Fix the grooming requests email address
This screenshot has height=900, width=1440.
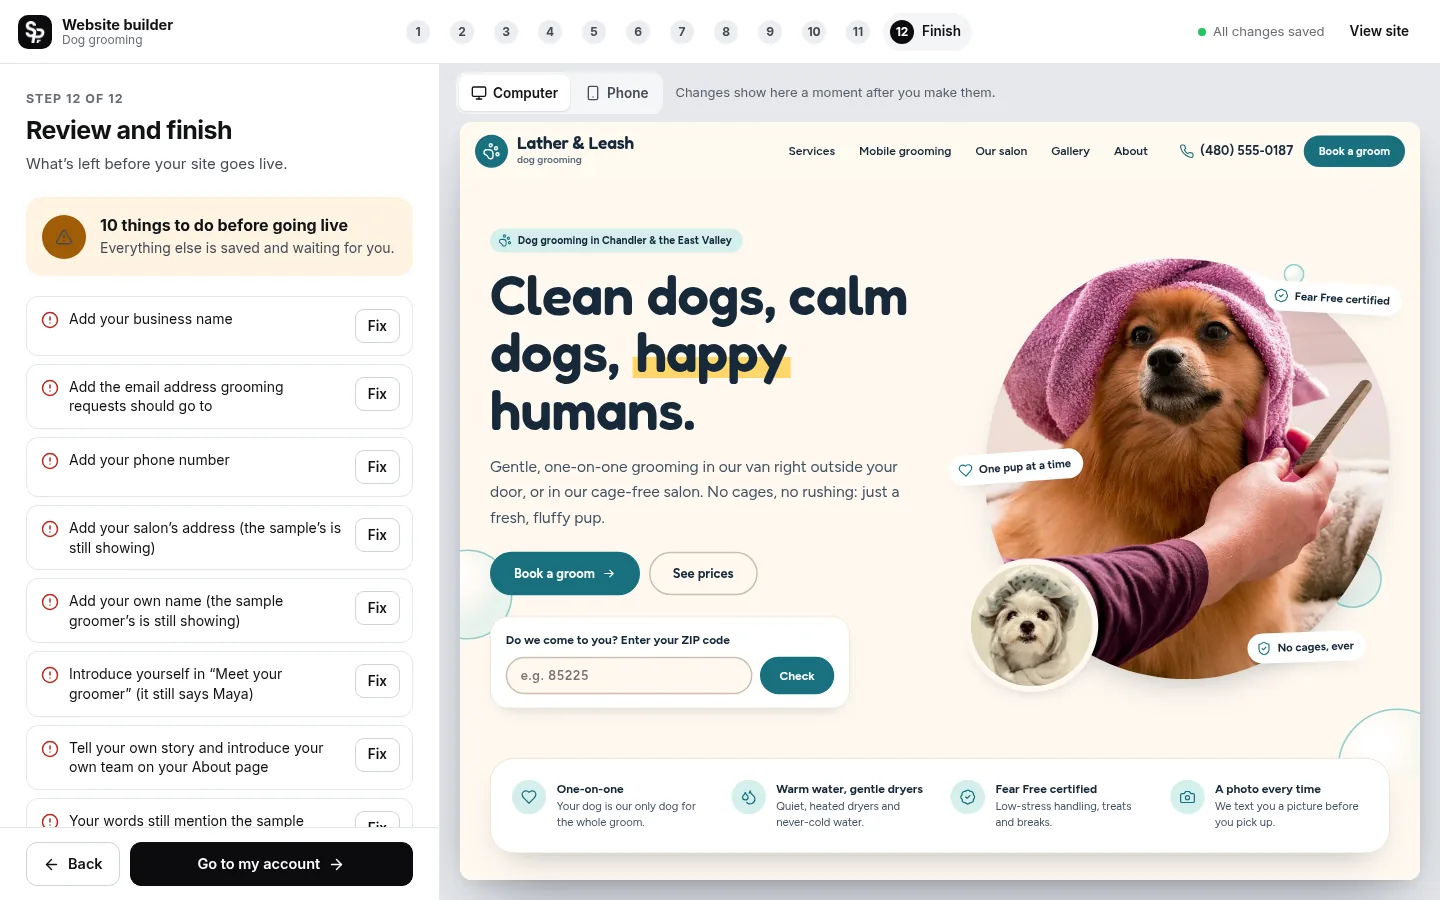coord(377,394)
